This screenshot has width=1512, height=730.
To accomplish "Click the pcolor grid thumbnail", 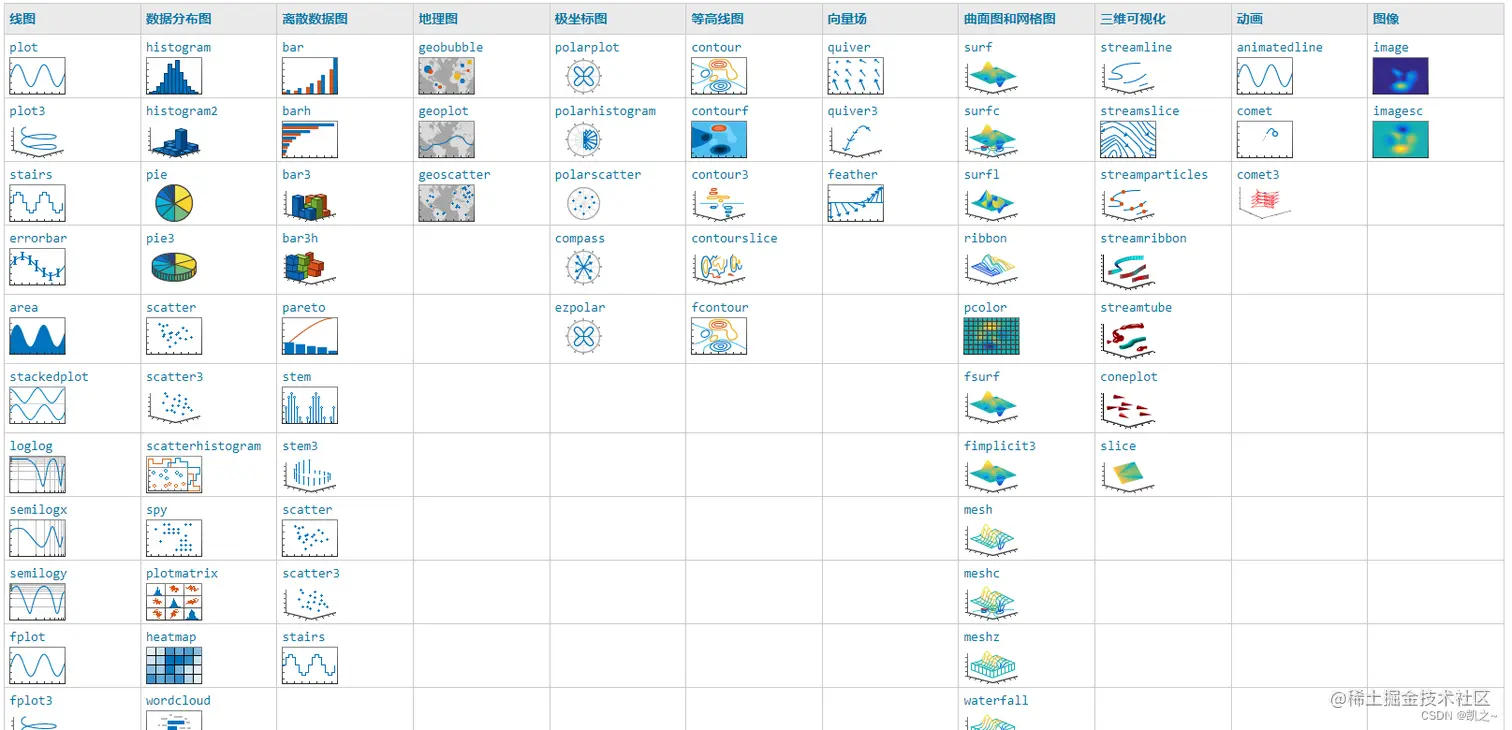I will point(992,336).
